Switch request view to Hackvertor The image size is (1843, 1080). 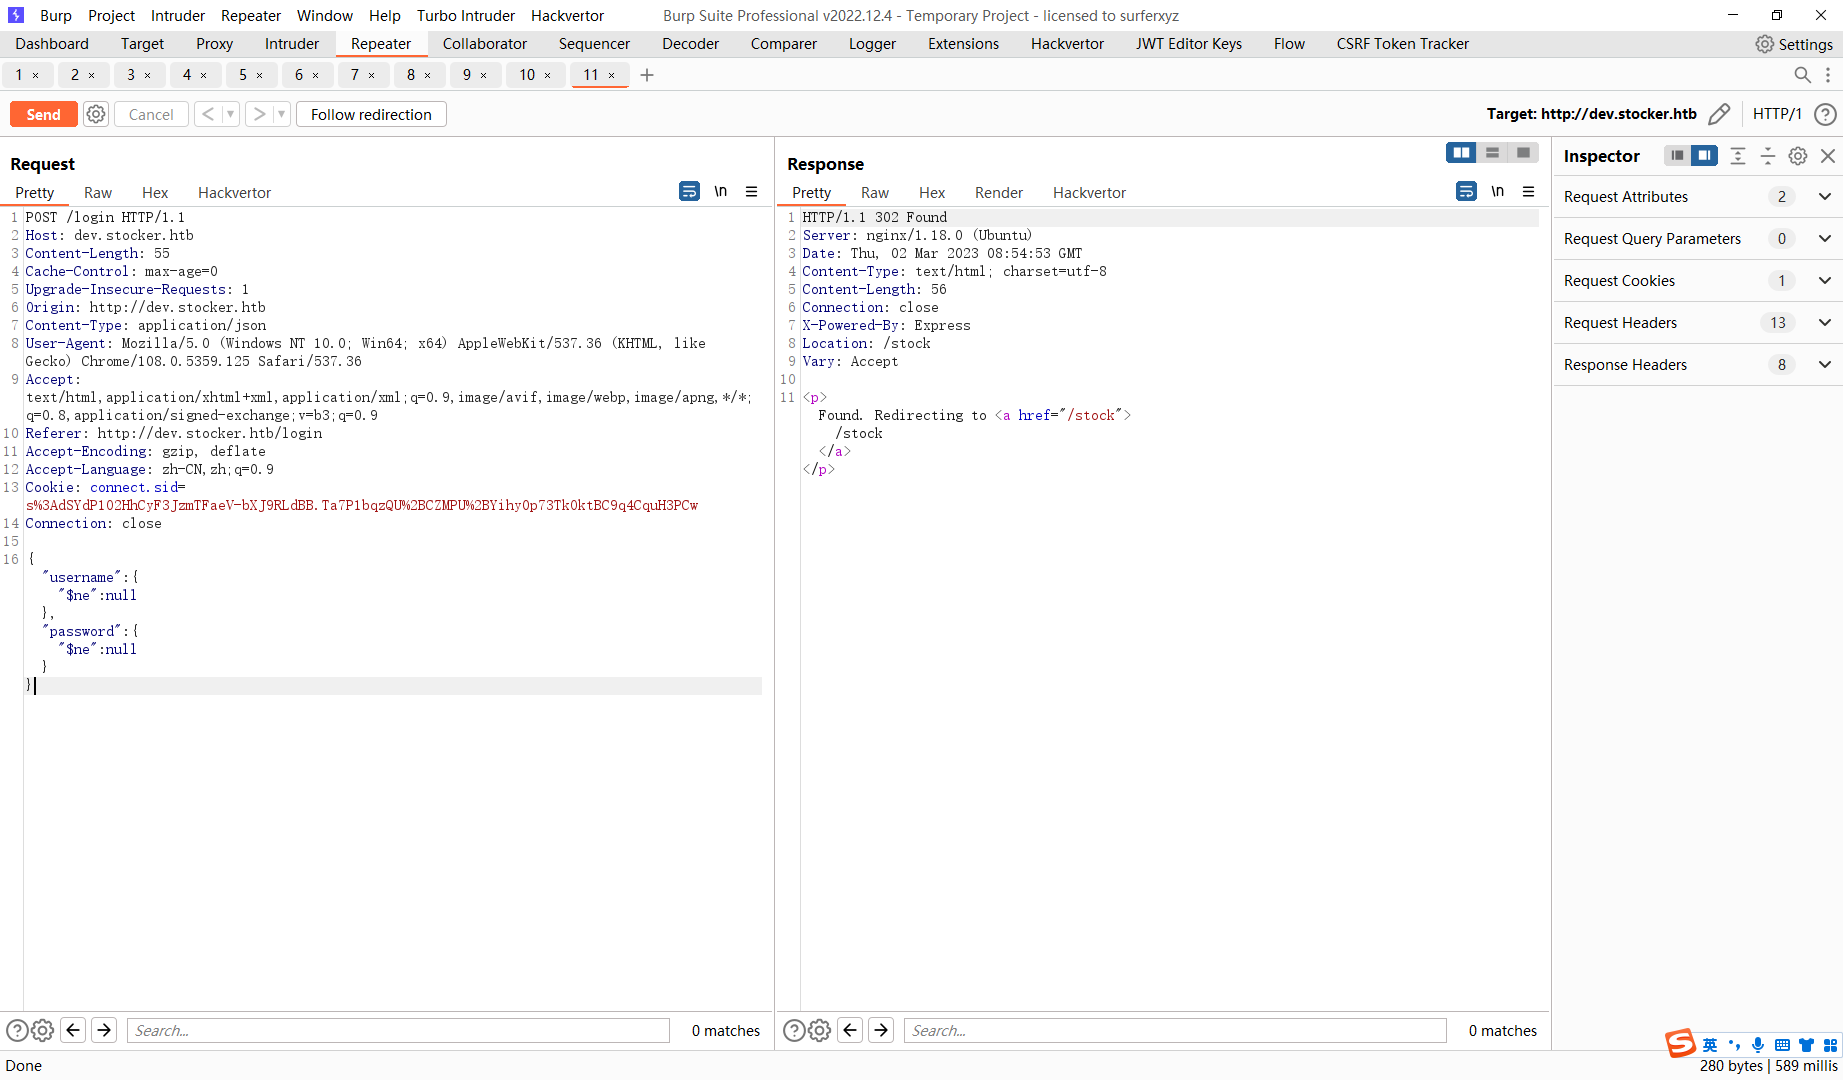coord(234,192)
